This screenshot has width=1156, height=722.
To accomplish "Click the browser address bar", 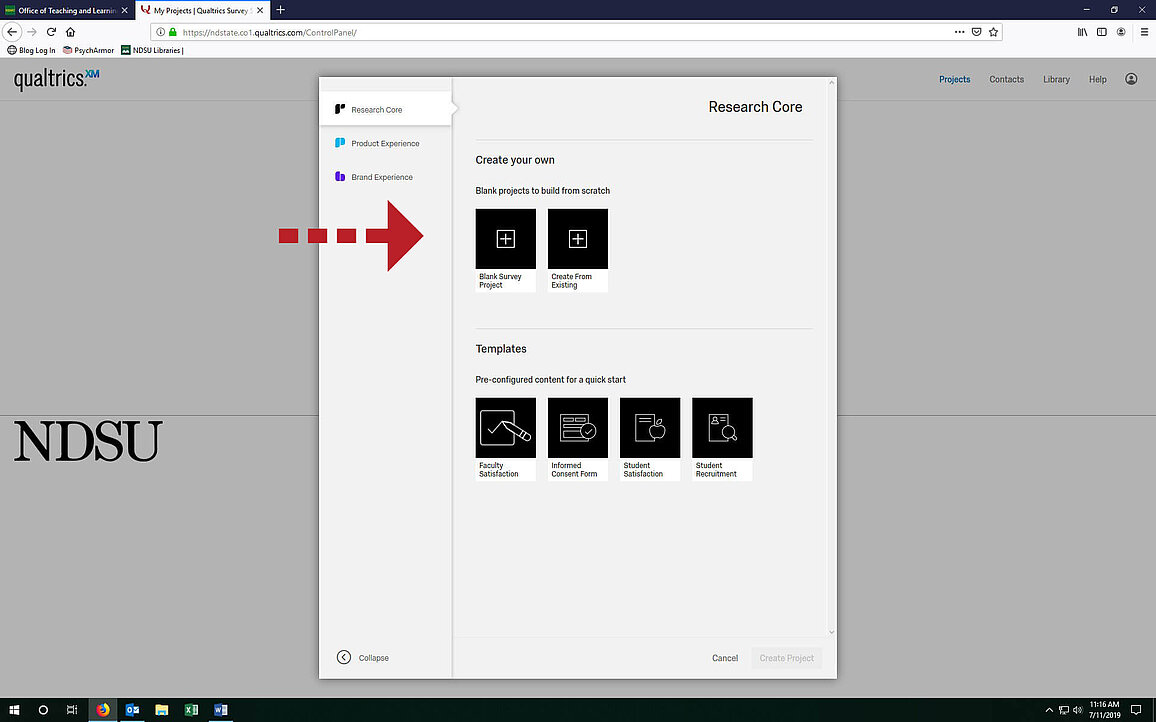I will [560, 32].
